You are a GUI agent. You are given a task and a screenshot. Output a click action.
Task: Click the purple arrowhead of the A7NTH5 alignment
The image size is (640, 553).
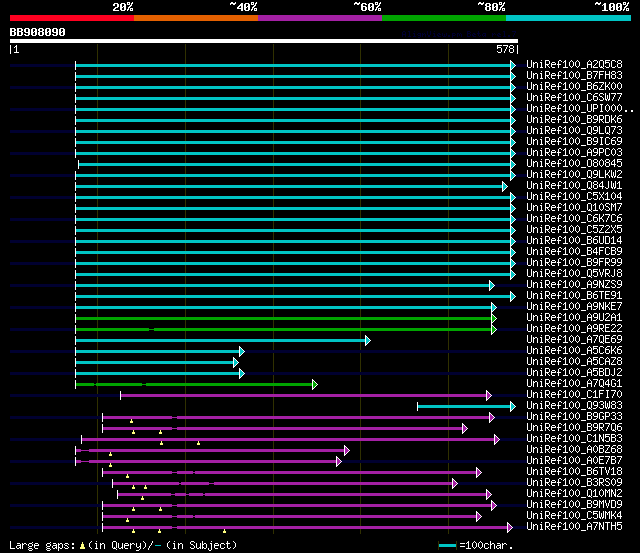coord(510,528)
